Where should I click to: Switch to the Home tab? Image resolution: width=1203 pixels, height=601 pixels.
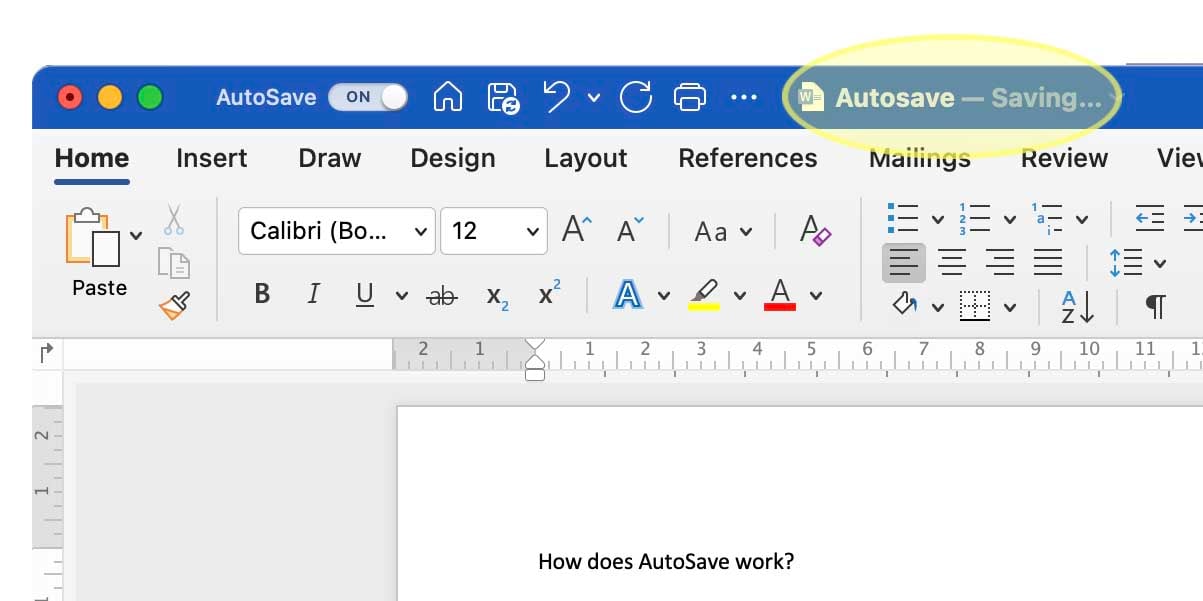[92, 158]
